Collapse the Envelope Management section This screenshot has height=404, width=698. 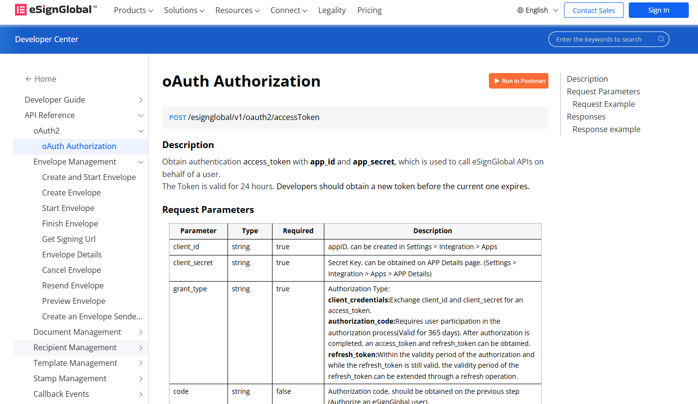(141, 162)
